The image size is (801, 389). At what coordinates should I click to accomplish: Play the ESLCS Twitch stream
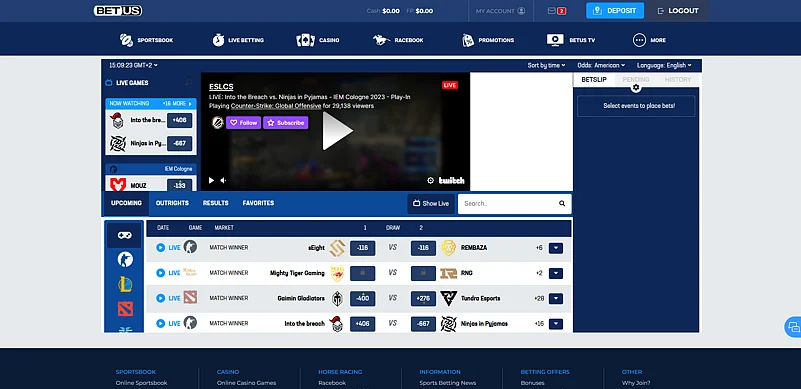338,131
